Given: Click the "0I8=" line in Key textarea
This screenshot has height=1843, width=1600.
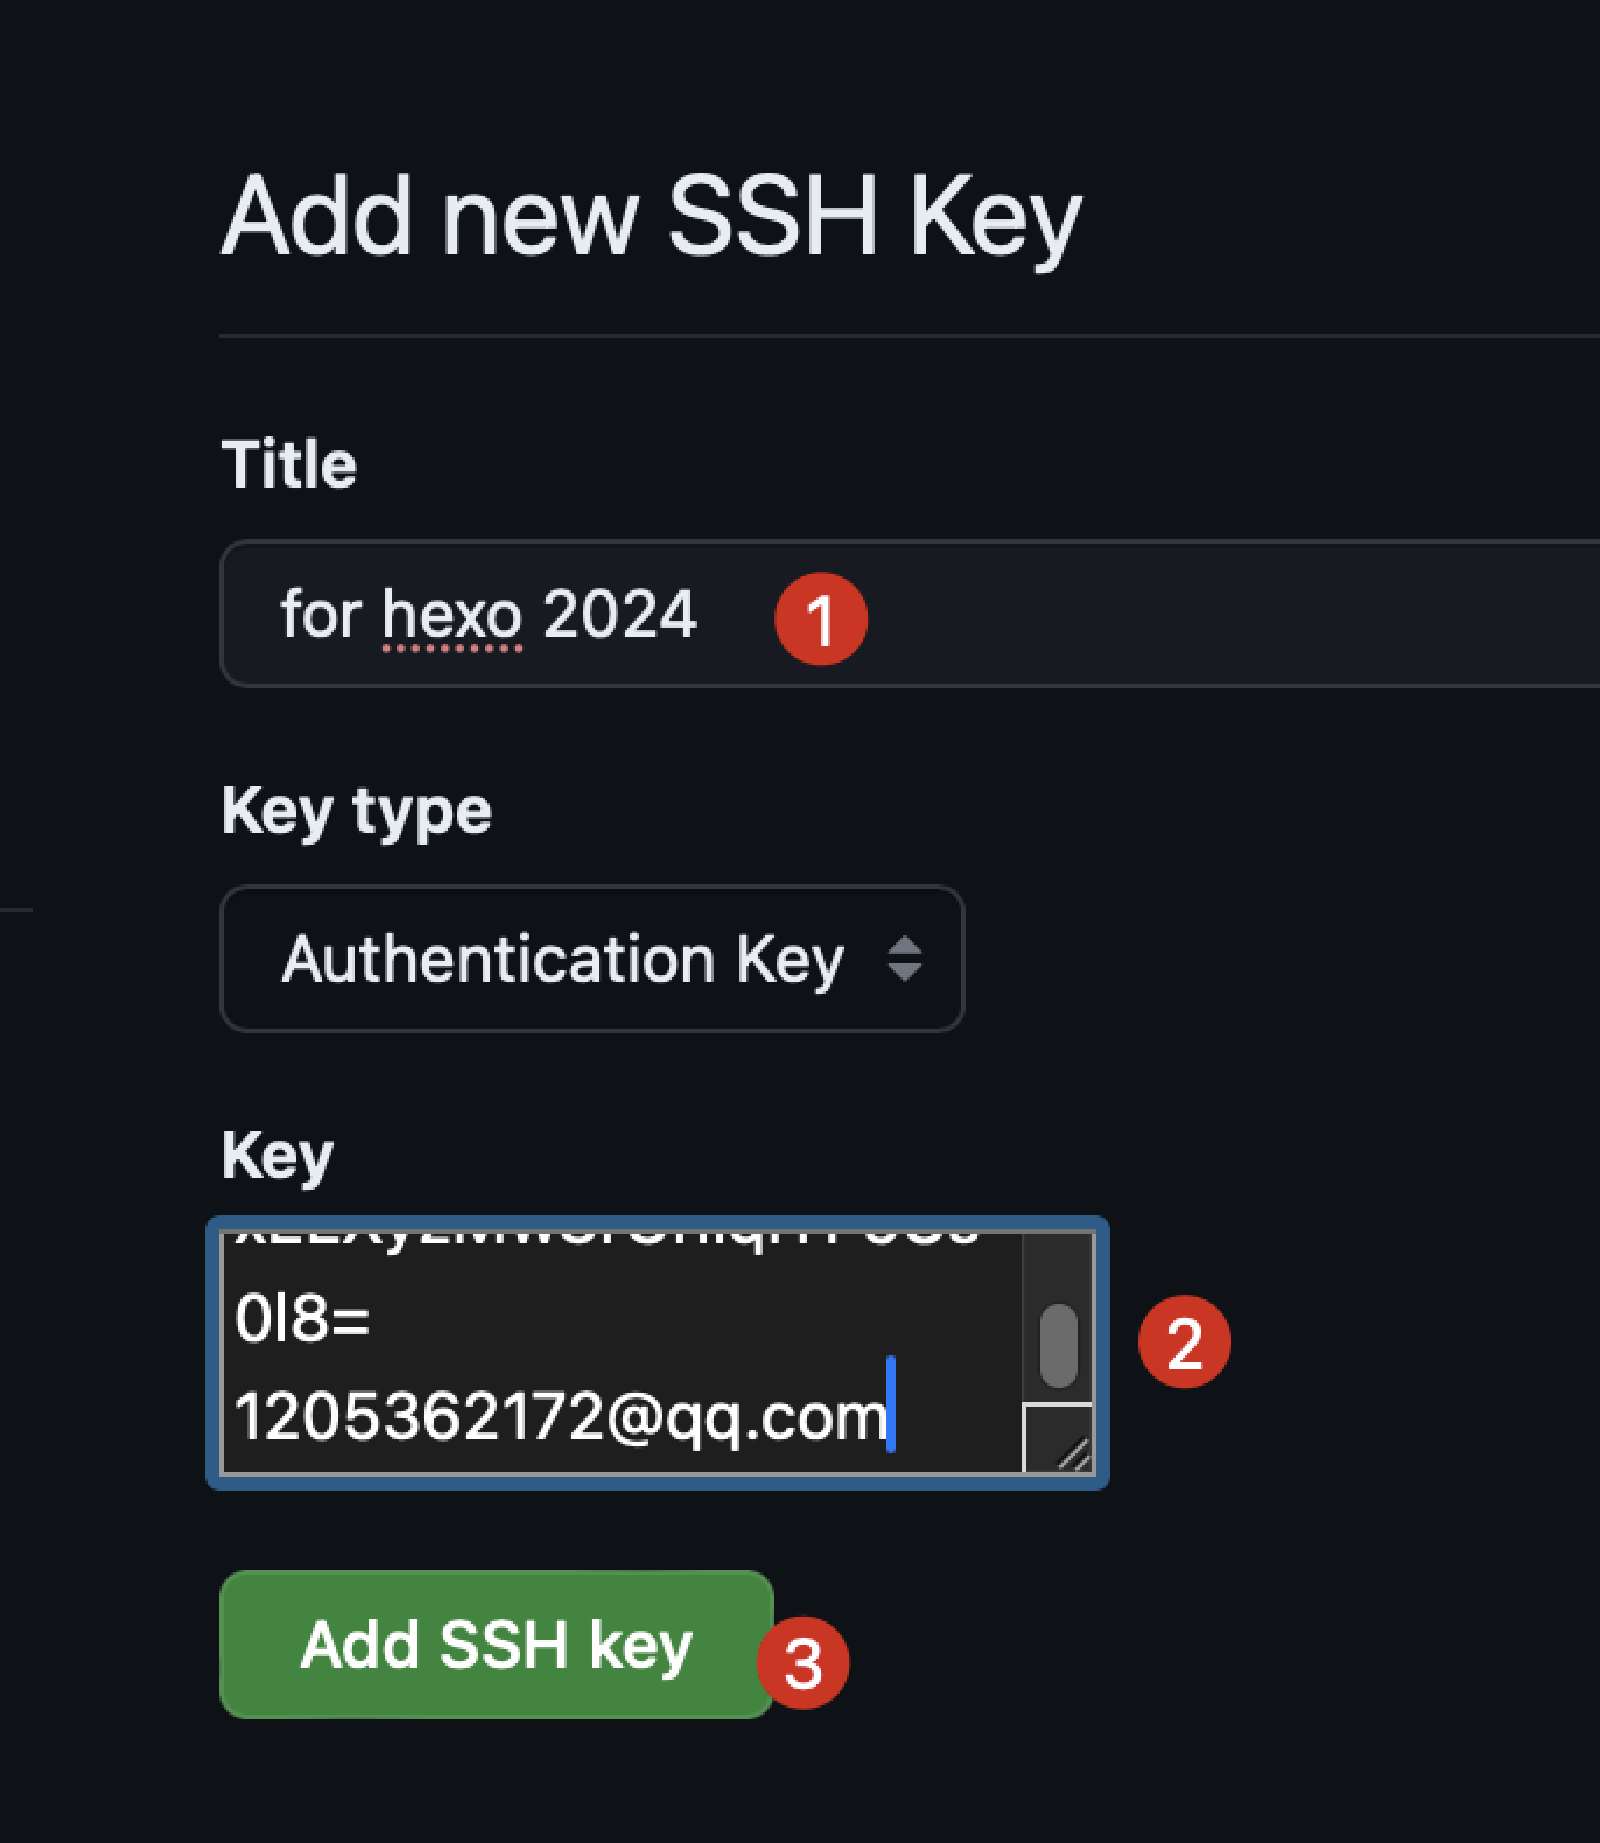Looking at the screenshot, I should (x=302, y=1318).
